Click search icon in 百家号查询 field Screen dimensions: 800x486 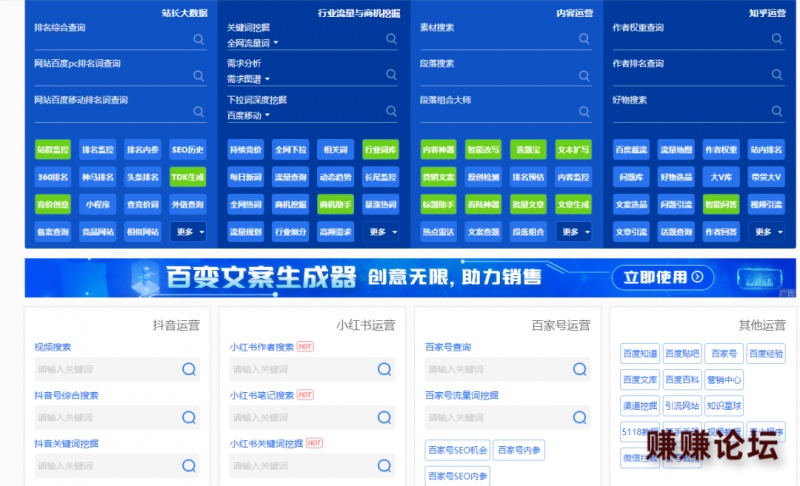point(580,369)
